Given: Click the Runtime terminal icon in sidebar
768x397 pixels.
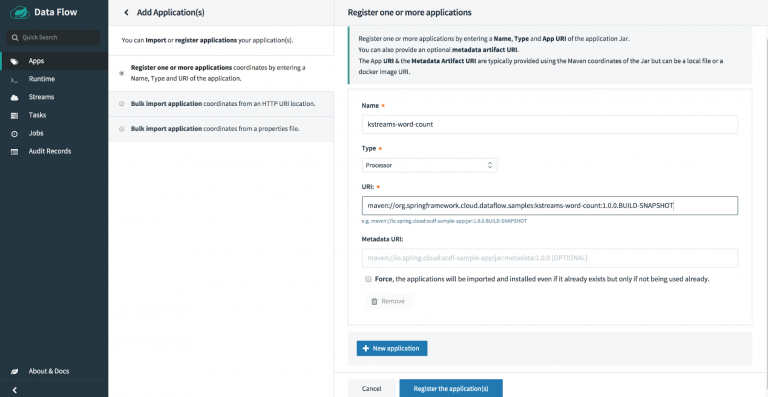Looking at the screenshot, I should 15,79.
